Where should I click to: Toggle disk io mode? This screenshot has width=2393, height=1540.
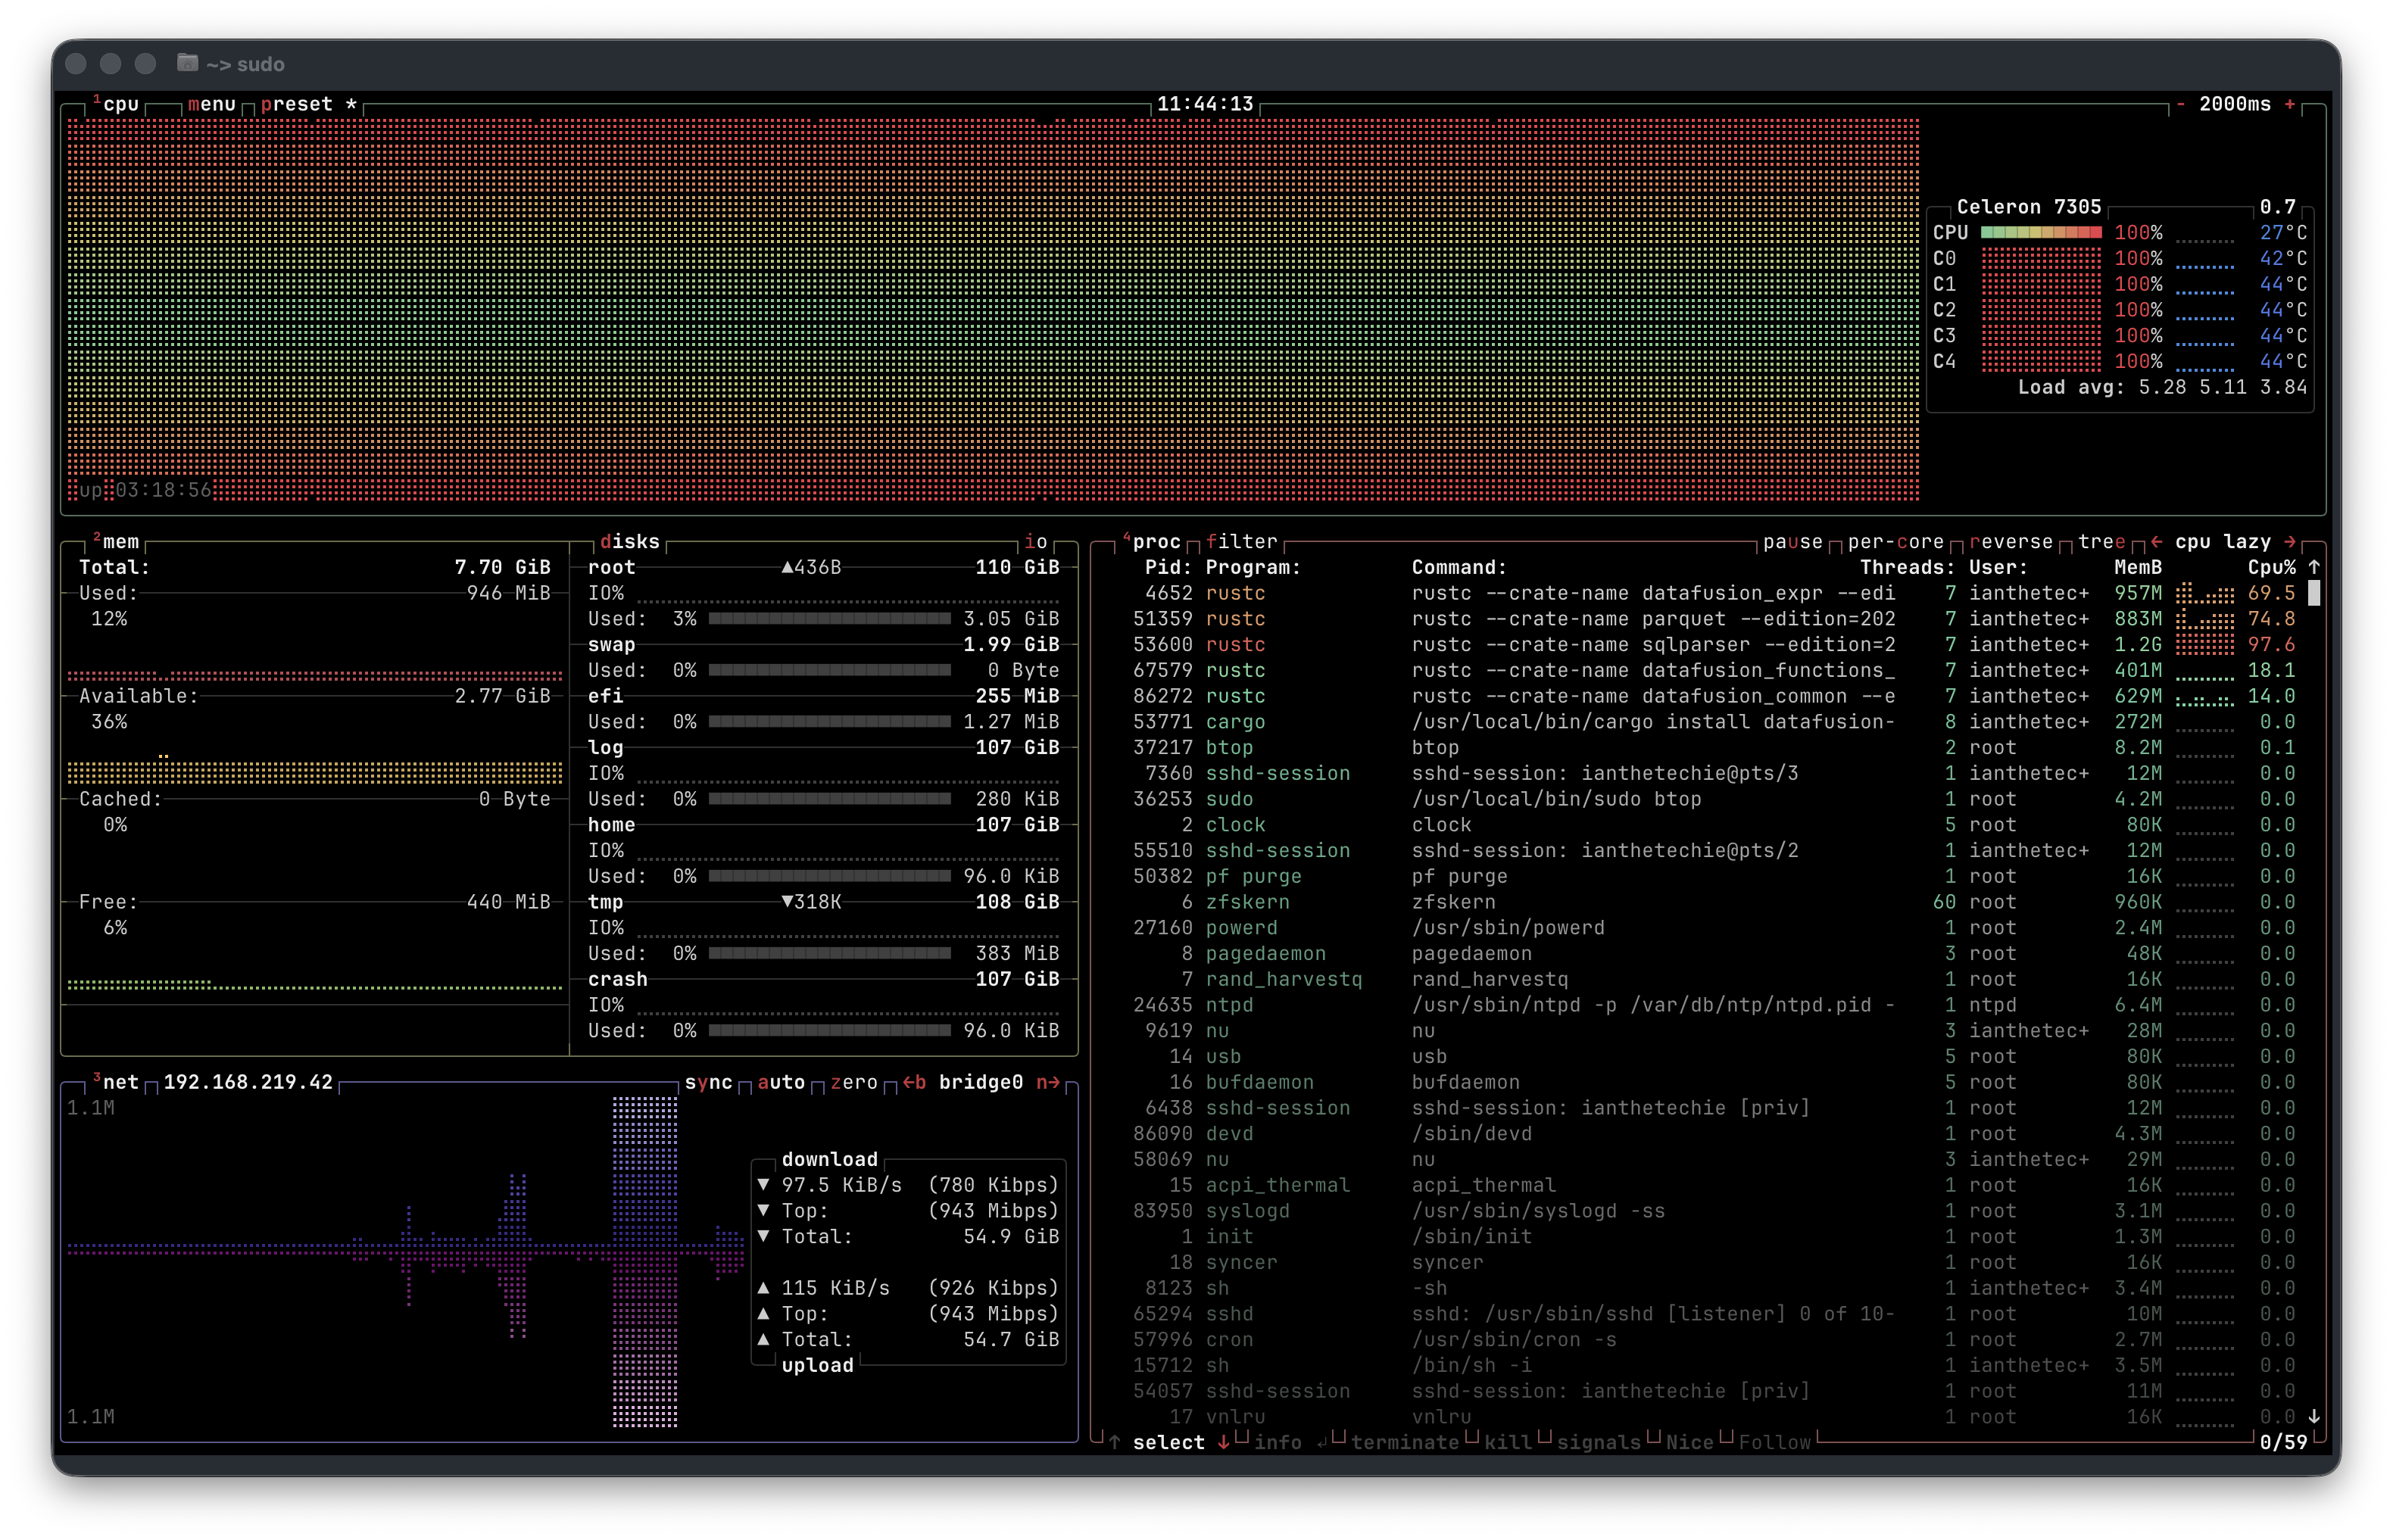click(x=1036, y=542)
